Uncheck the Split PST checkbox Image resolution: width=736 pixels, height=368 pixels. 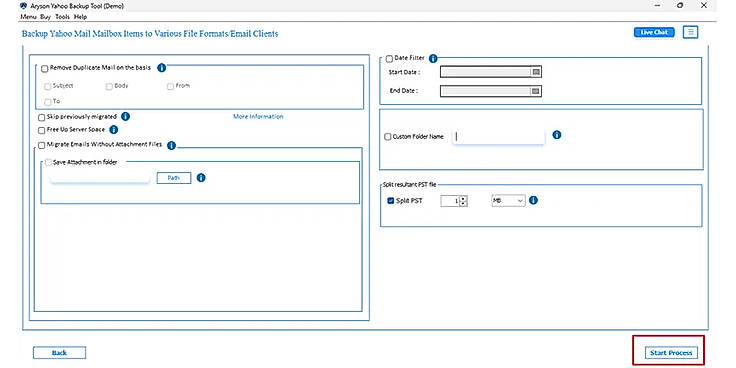click(x=390, y=201)
